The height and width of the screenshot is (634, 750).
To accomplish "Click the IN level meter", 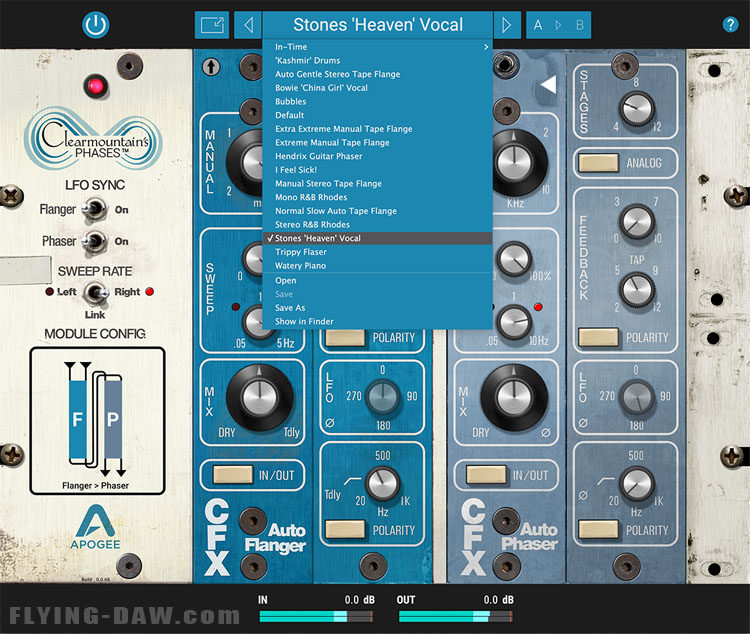I will tap(316, 616).
